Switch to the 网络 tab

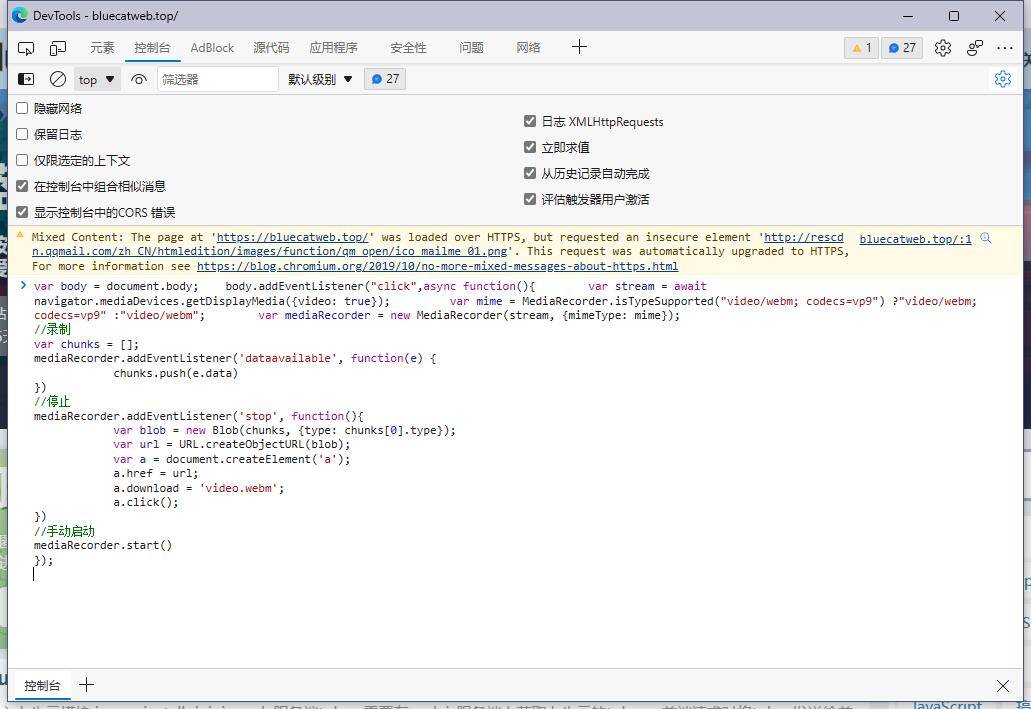click(528, 48)
